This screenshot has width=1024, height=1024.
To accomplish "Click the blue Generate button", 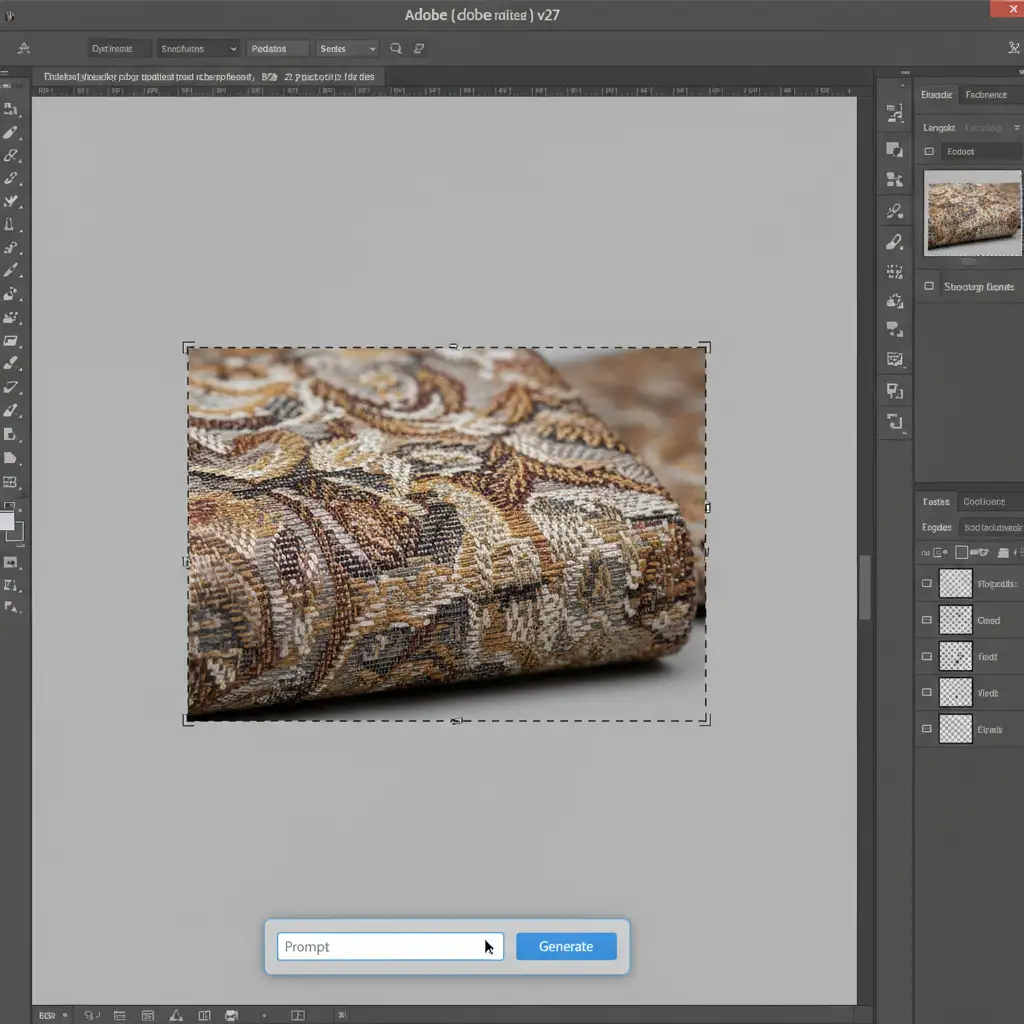I will (x=566, y=947).
